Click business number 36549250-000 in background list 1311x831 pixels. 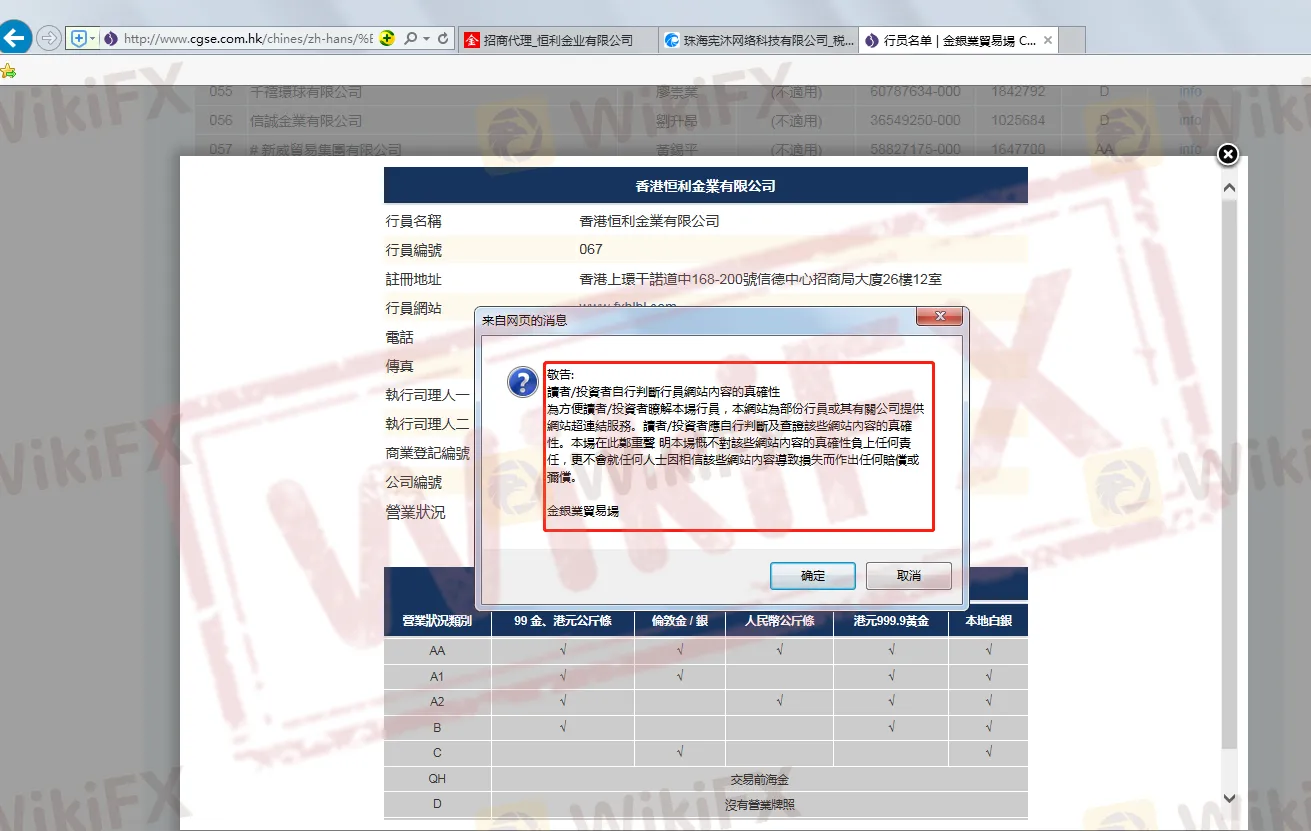pos(915,121)
